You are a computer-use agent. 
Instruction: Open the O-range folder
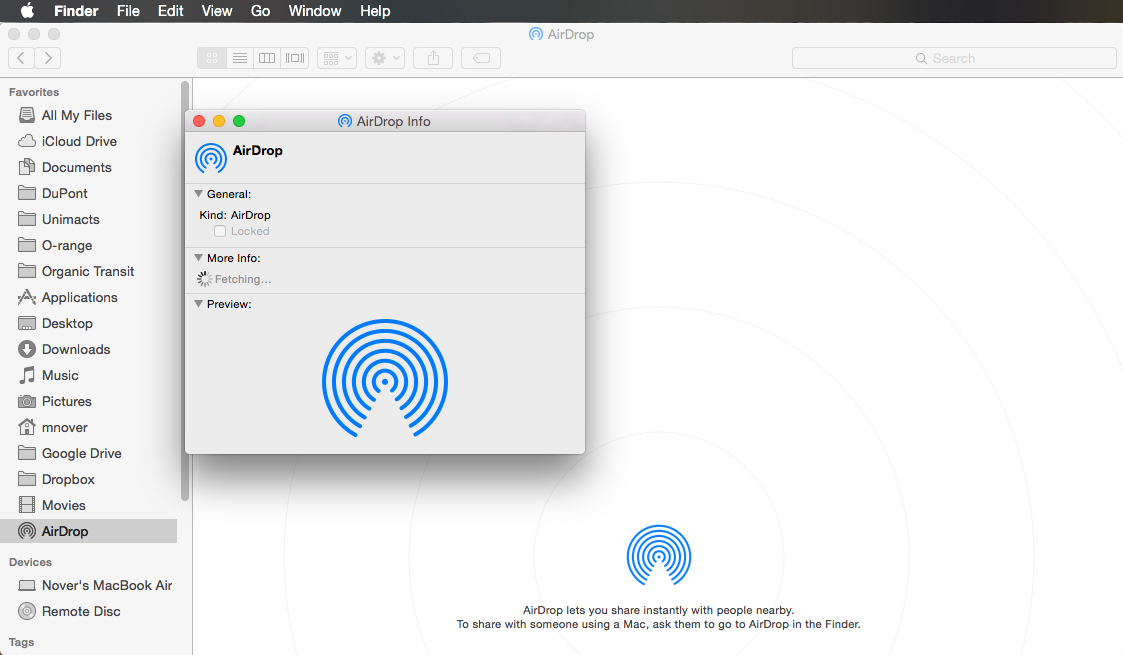pyautogui.click(x=89, y=246)
